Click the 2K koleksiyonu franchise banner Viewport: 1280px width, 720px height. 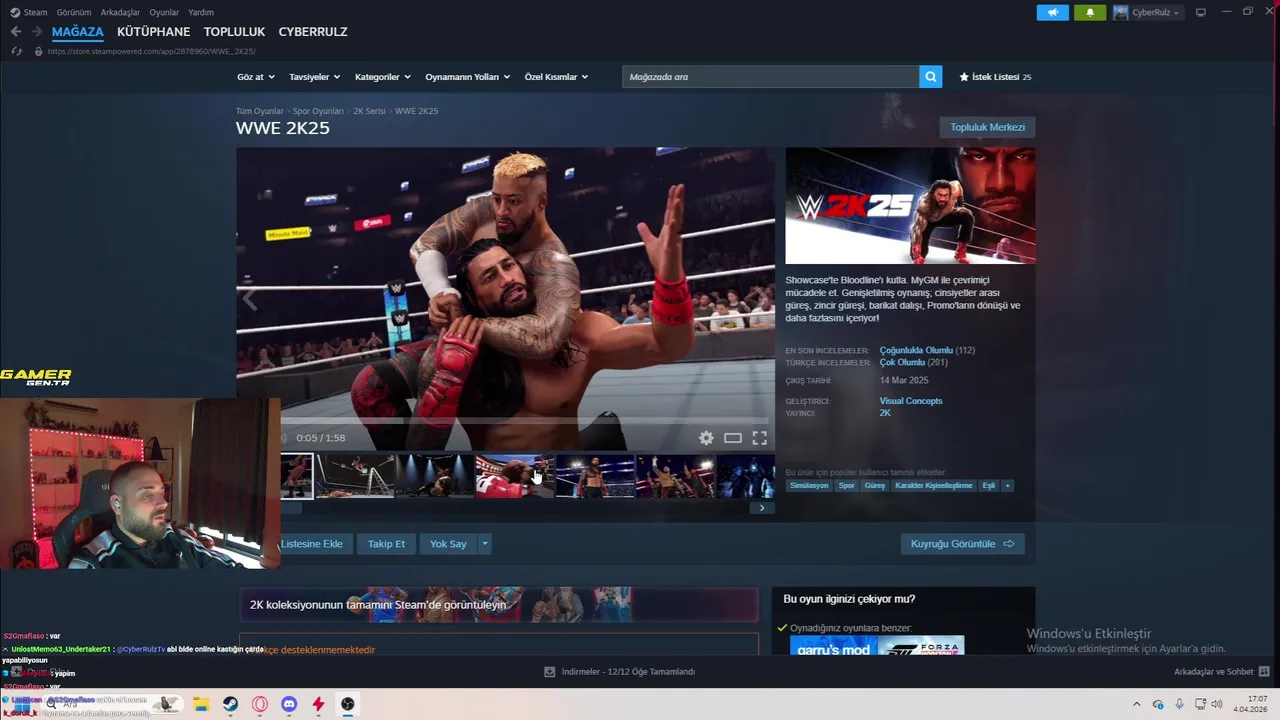(x=498, y=605)
